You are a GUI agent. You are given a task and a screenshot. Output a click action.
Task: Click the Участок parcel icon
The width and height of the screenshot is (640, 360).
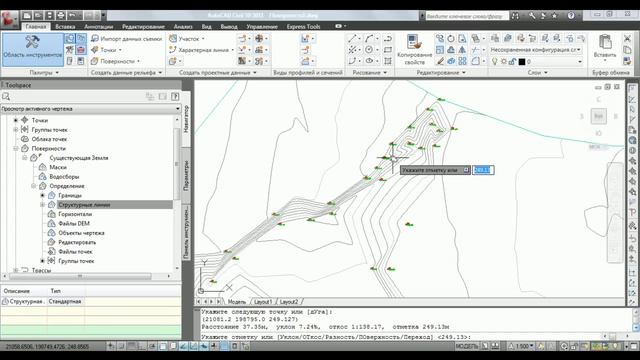[173, 38]
